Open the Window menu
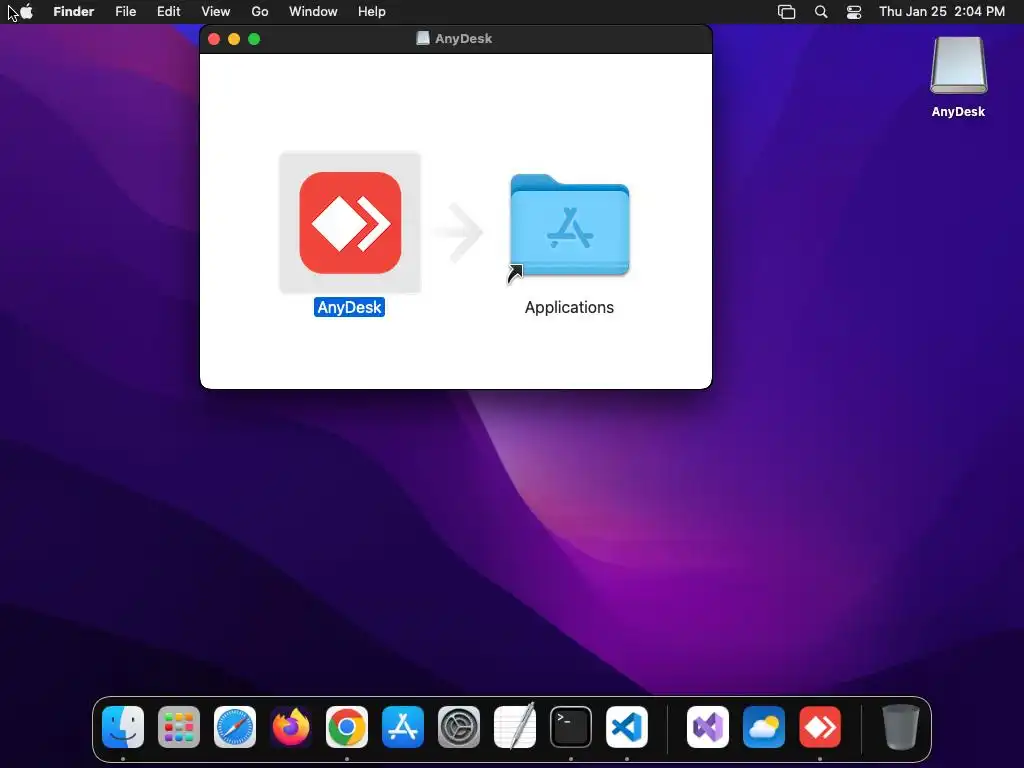The height and width of the screenshot is (768, 1024). click(313, 12)
